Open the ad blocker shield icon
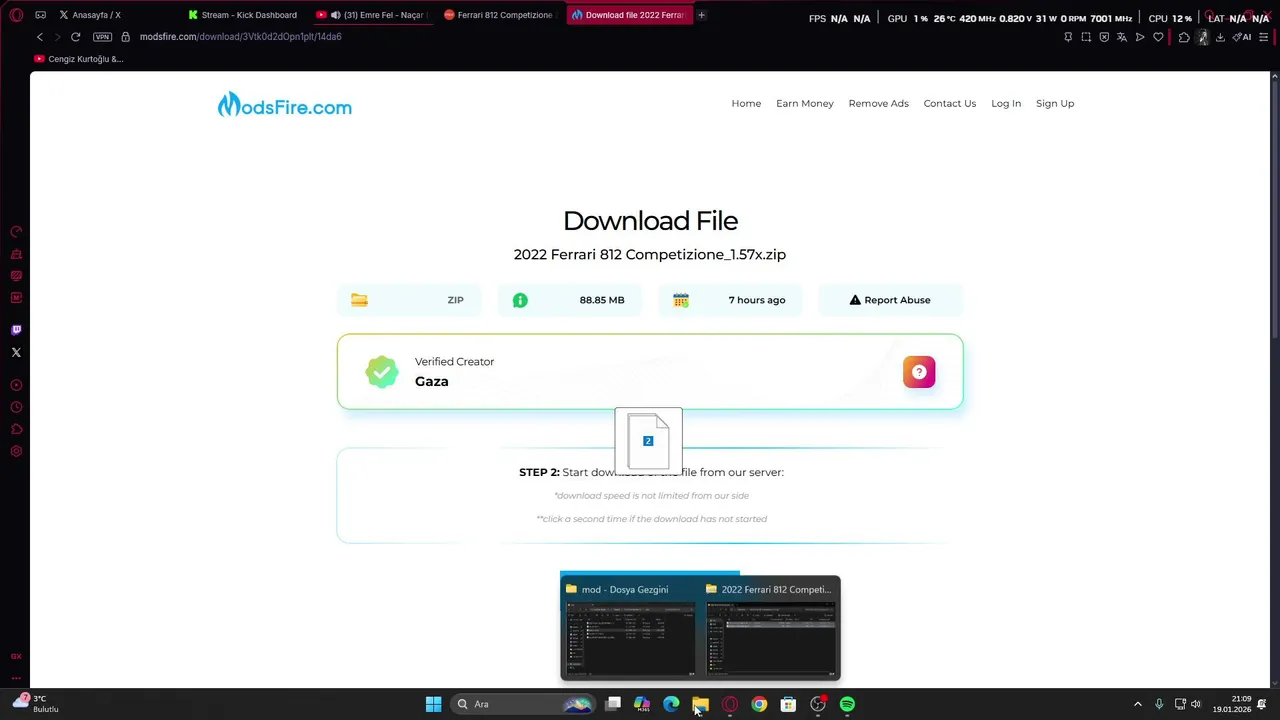Image resolution: width=1280 pixels, height=720 pixels. click(x=1104, y=37)
